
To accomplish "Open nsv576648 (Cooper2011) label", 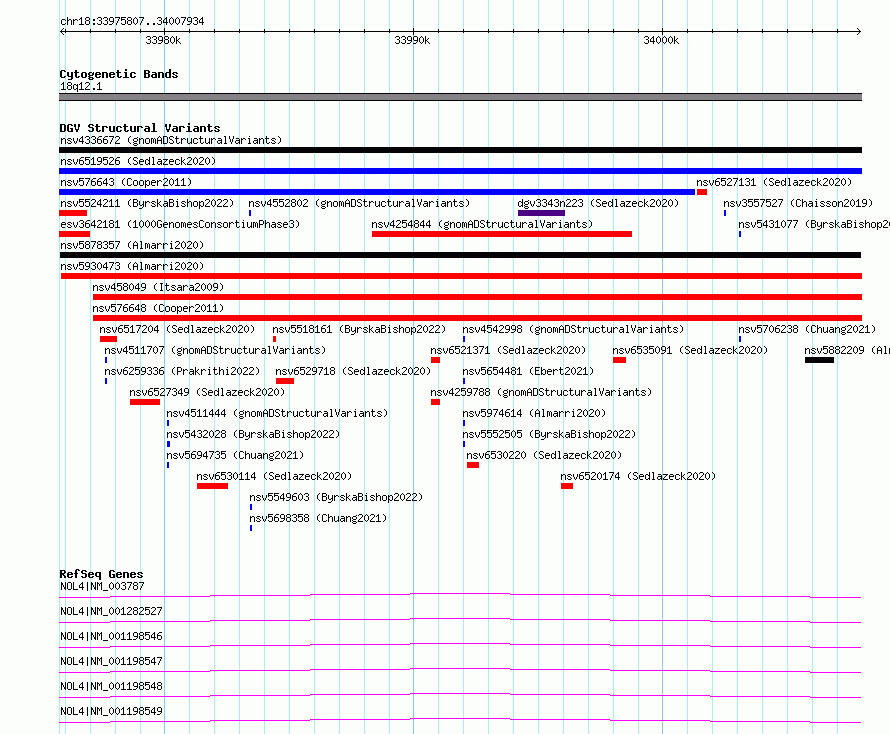I will (x=158, y=308).
